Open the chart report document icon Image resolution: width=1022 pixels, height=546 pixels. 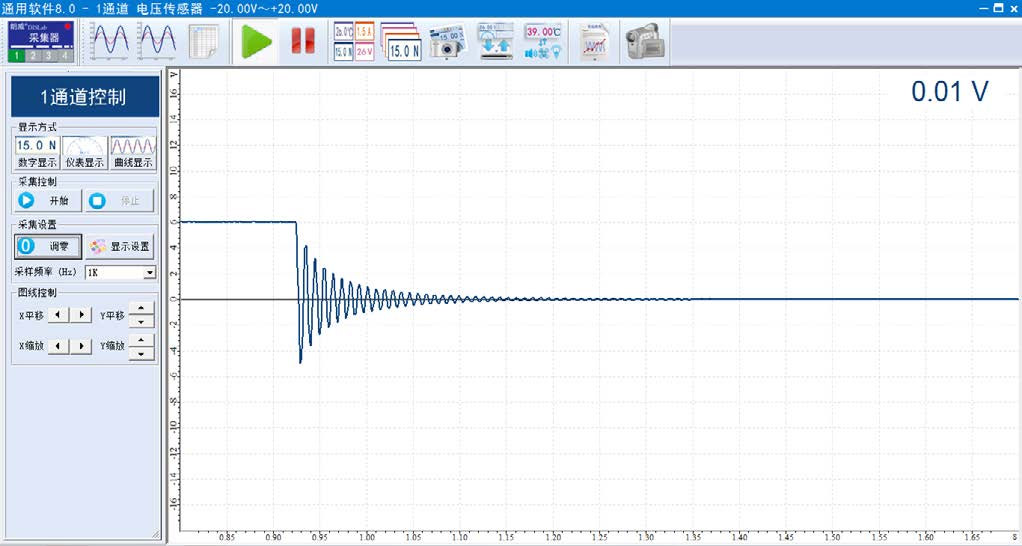click(x=595, y=42)
